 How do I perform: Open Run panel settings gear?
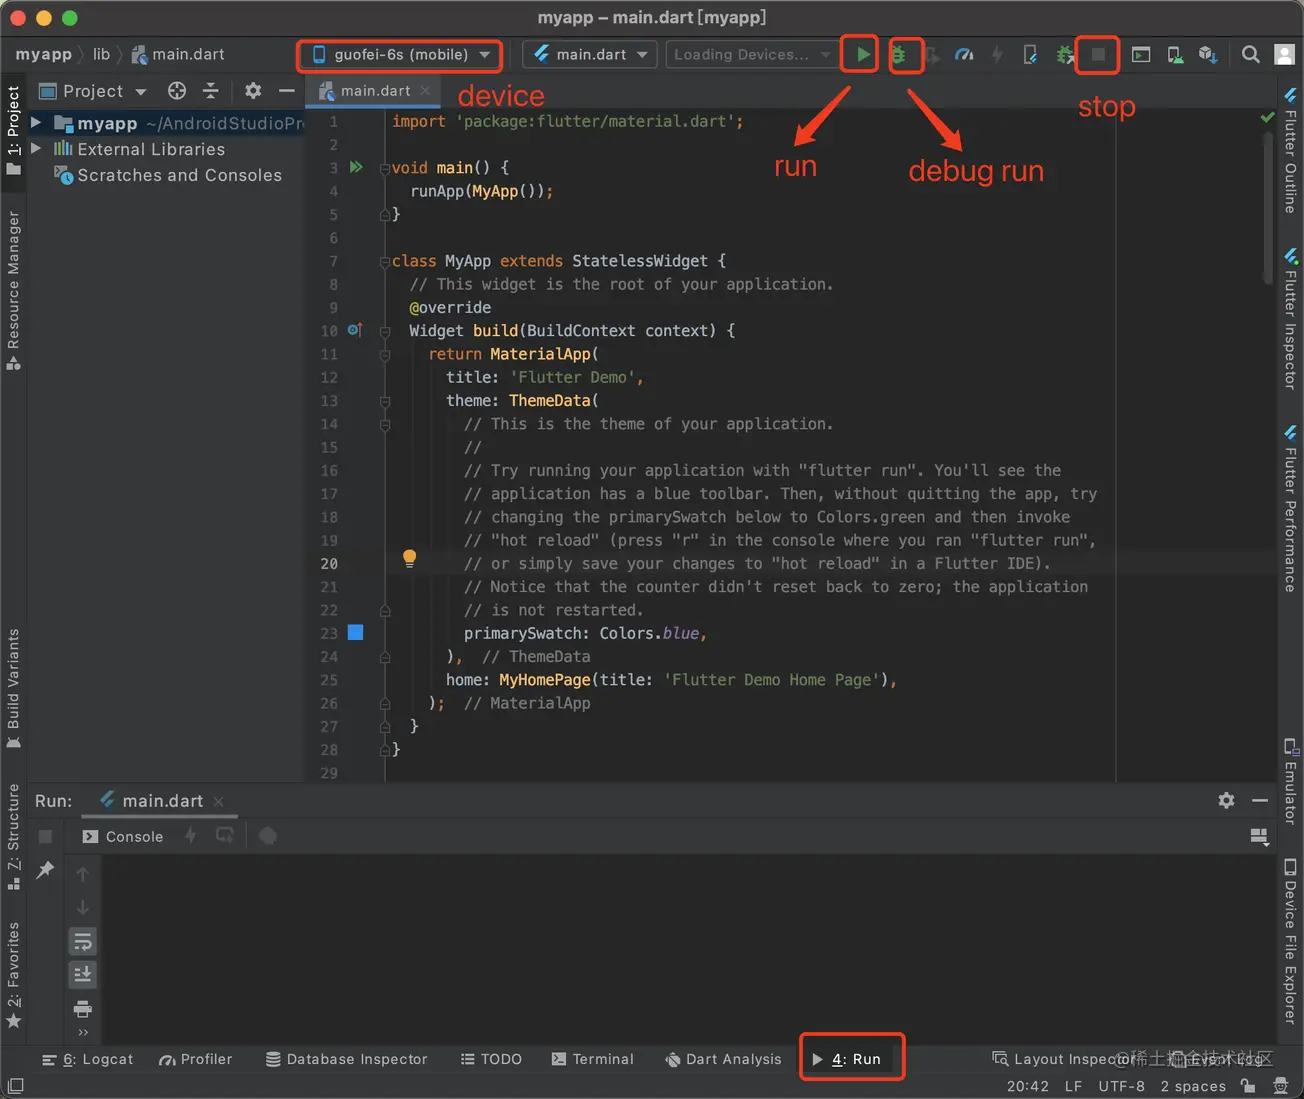[x=1226, y=800]
